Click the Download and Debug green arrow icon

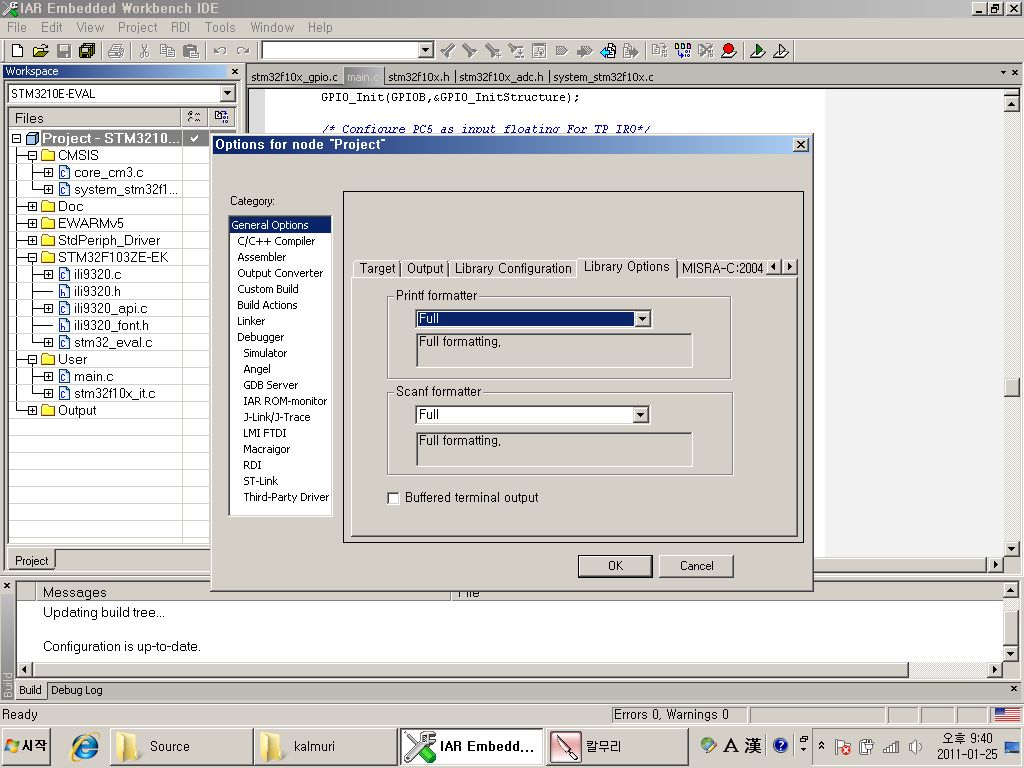pos(758,50)
